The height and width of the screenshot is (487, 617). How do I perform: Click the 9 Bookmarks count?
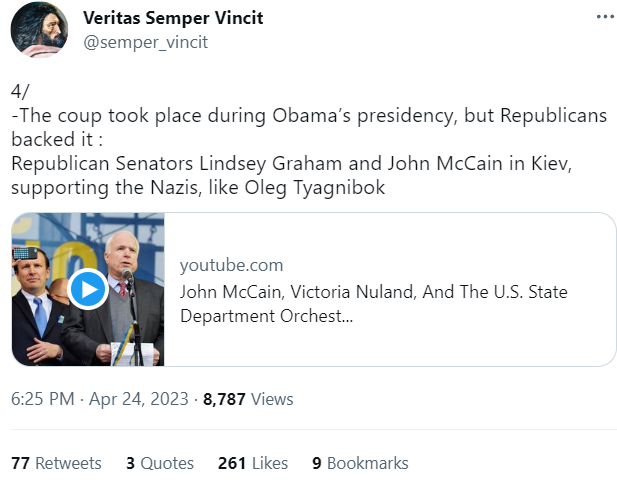coord(360,463)
